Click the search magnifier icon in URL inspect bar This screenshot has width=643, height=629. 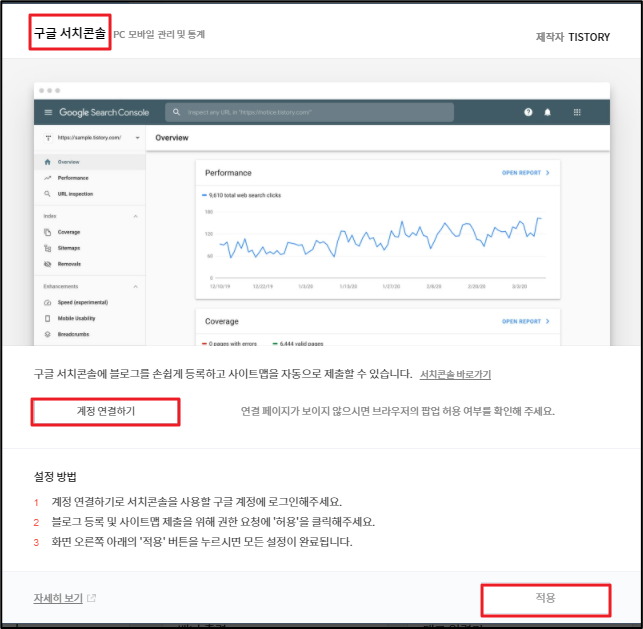click(x=176, y=112)
